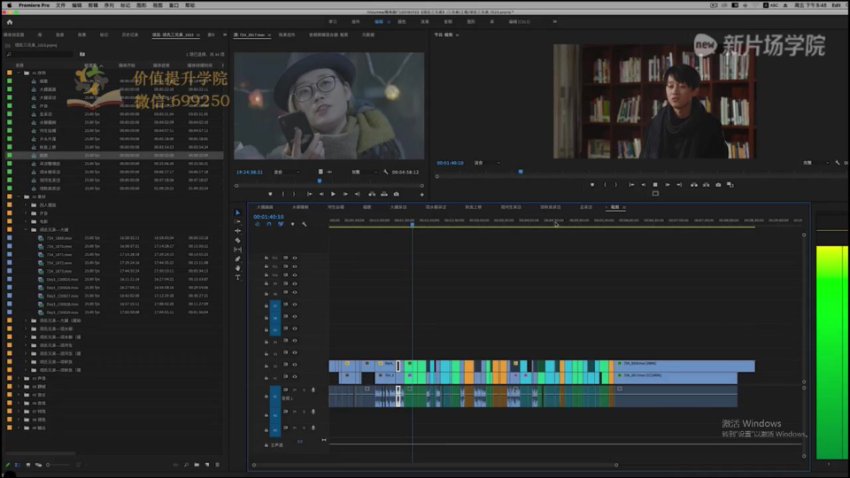
Task: Select the Hand tool in tools panel
Action: (x=237, y=267)
